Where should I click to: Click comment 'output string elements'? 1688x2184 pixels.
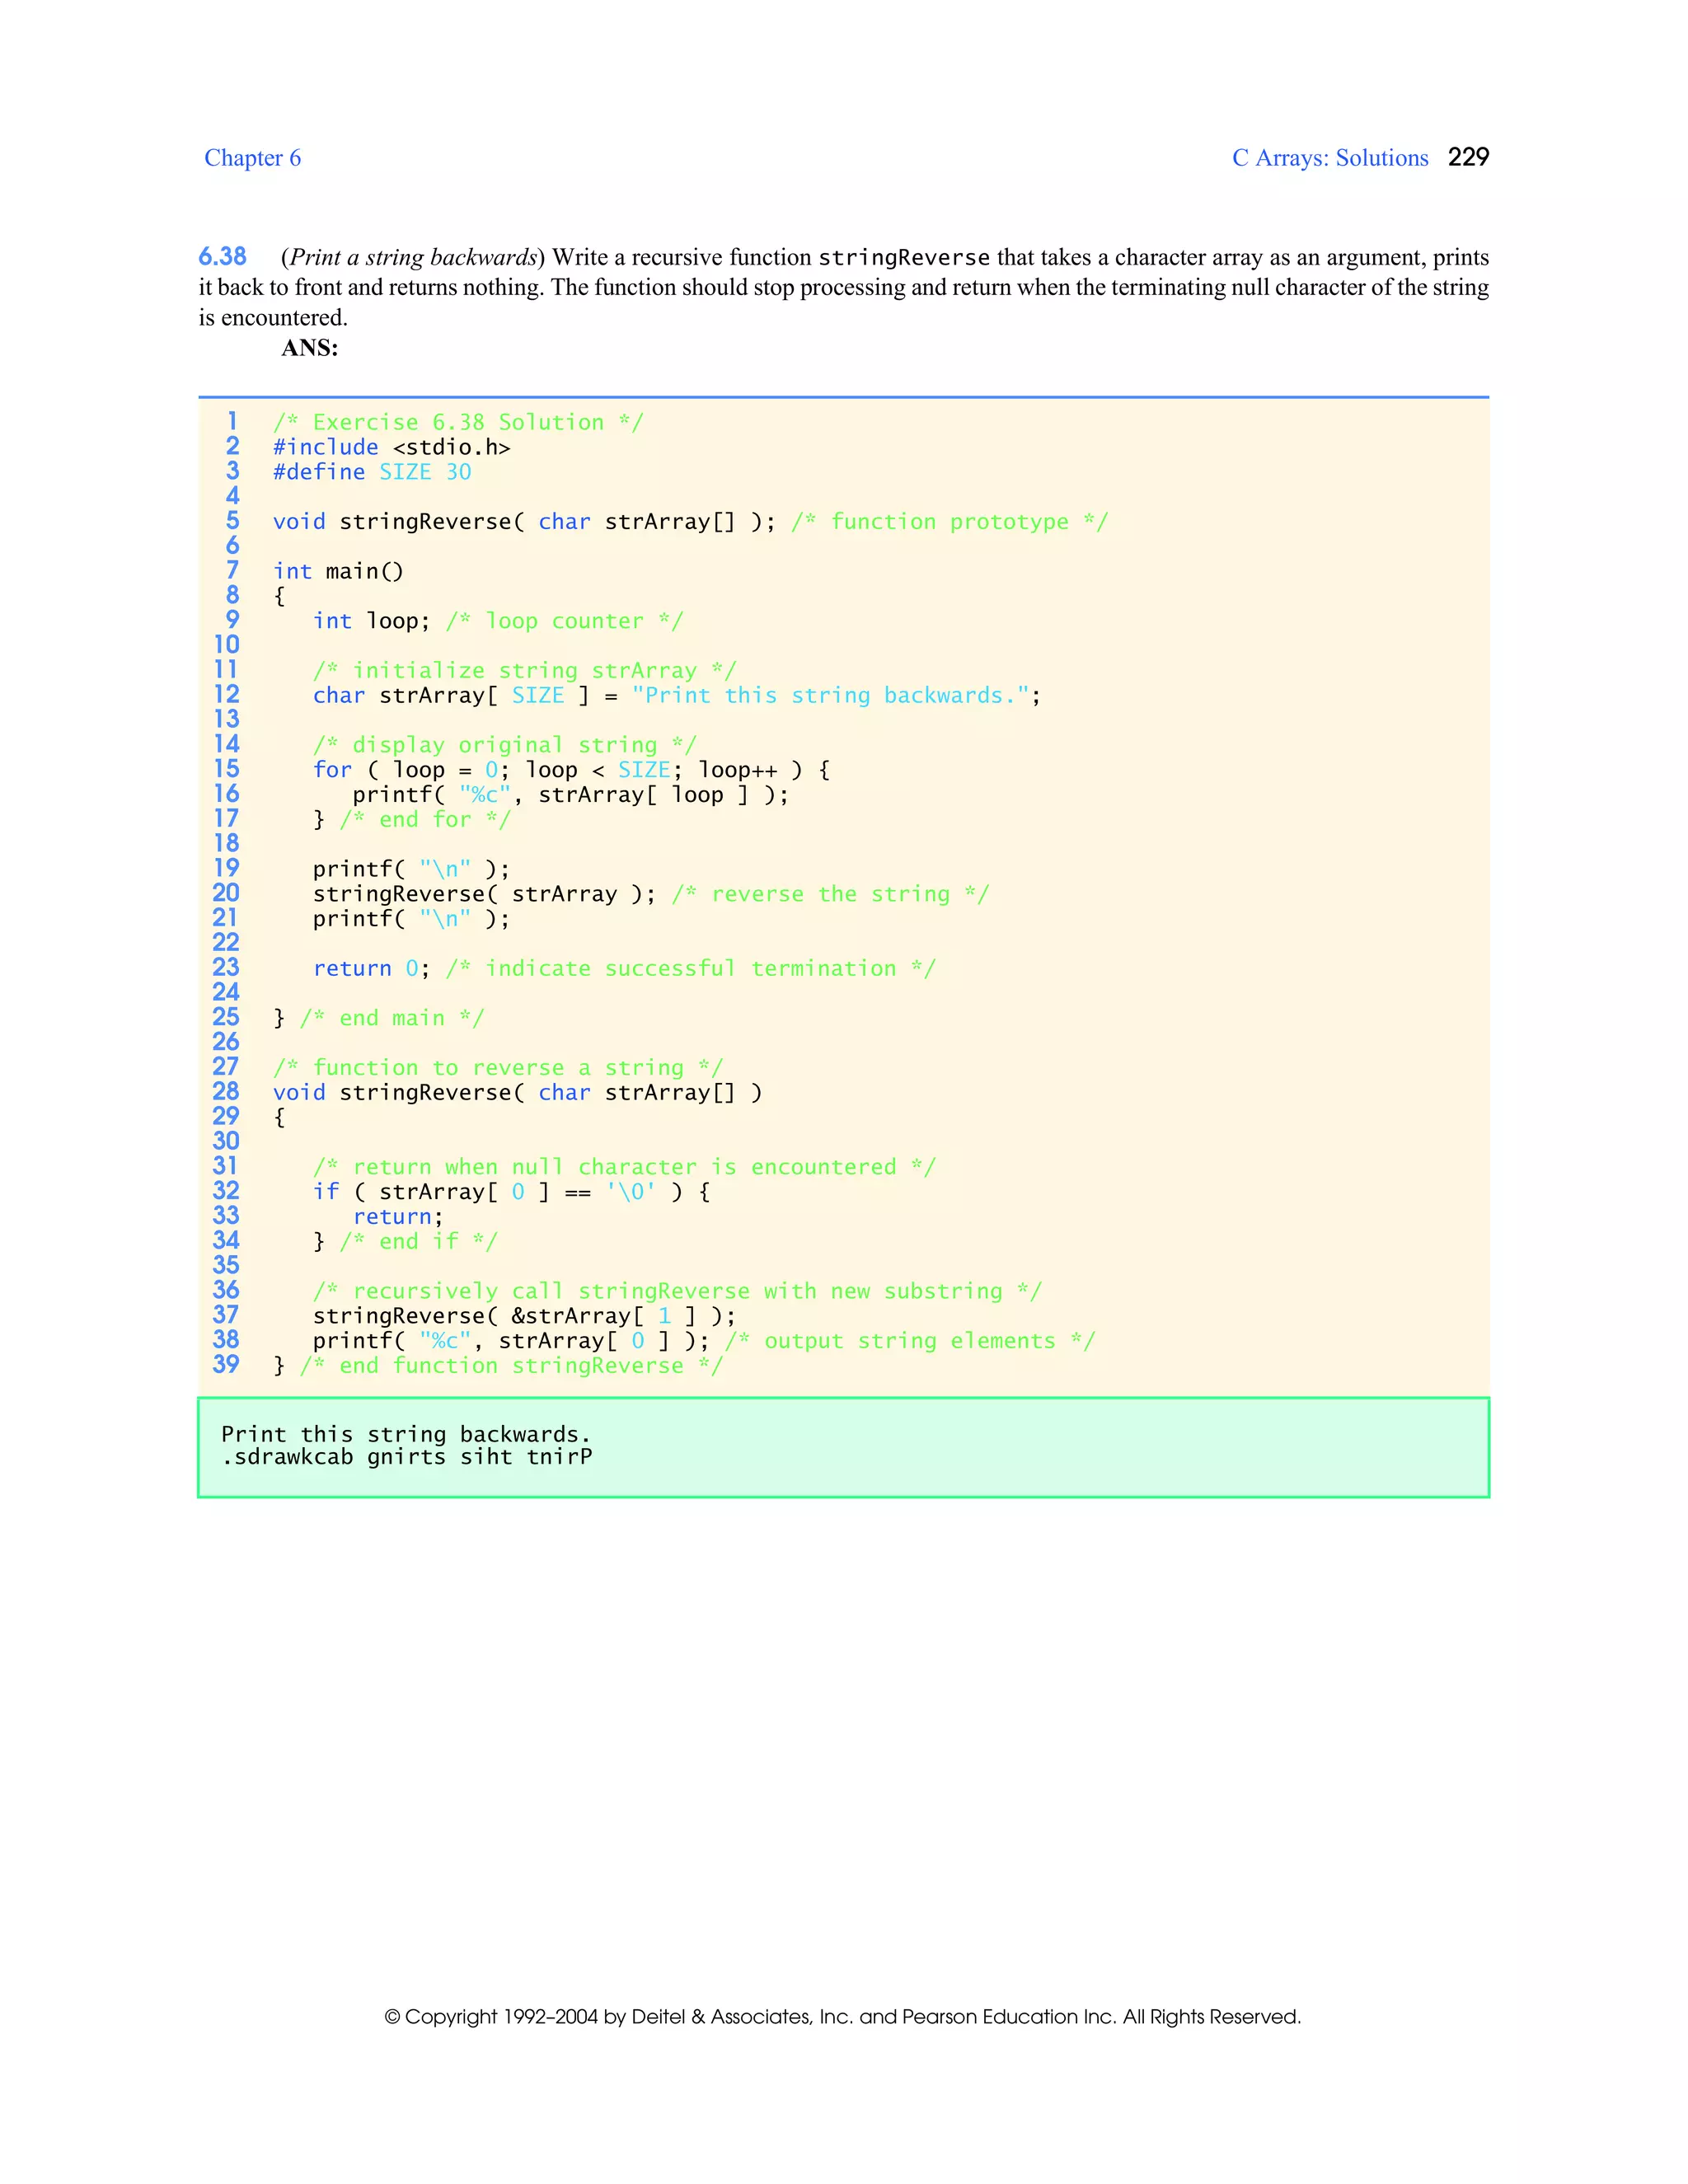(x=910, y=1341)
